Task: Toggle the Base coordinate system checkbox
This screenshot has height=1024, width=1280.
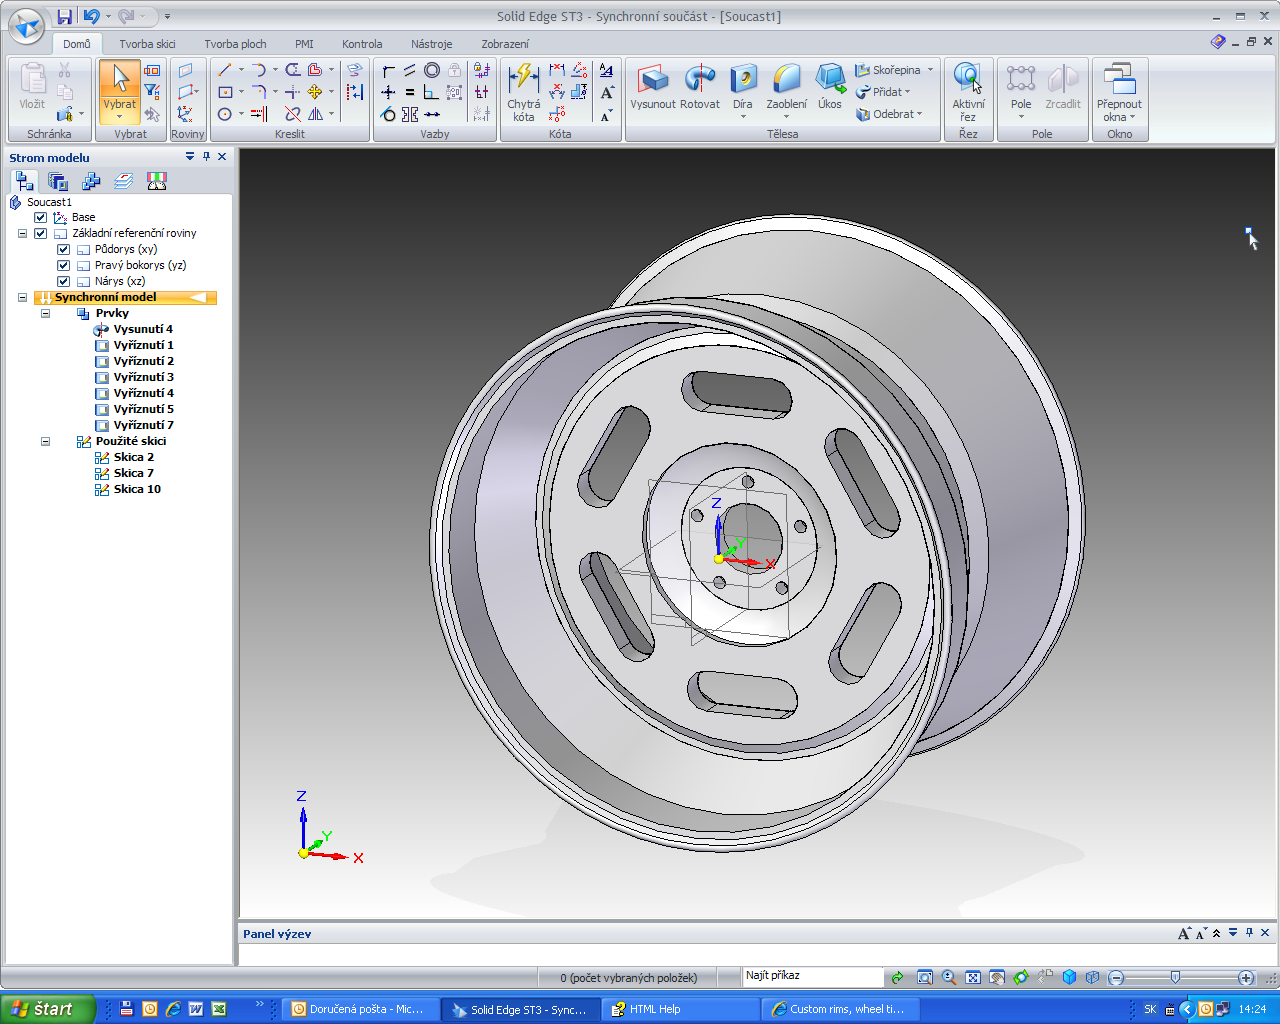Action: click(x=41, y=217)
